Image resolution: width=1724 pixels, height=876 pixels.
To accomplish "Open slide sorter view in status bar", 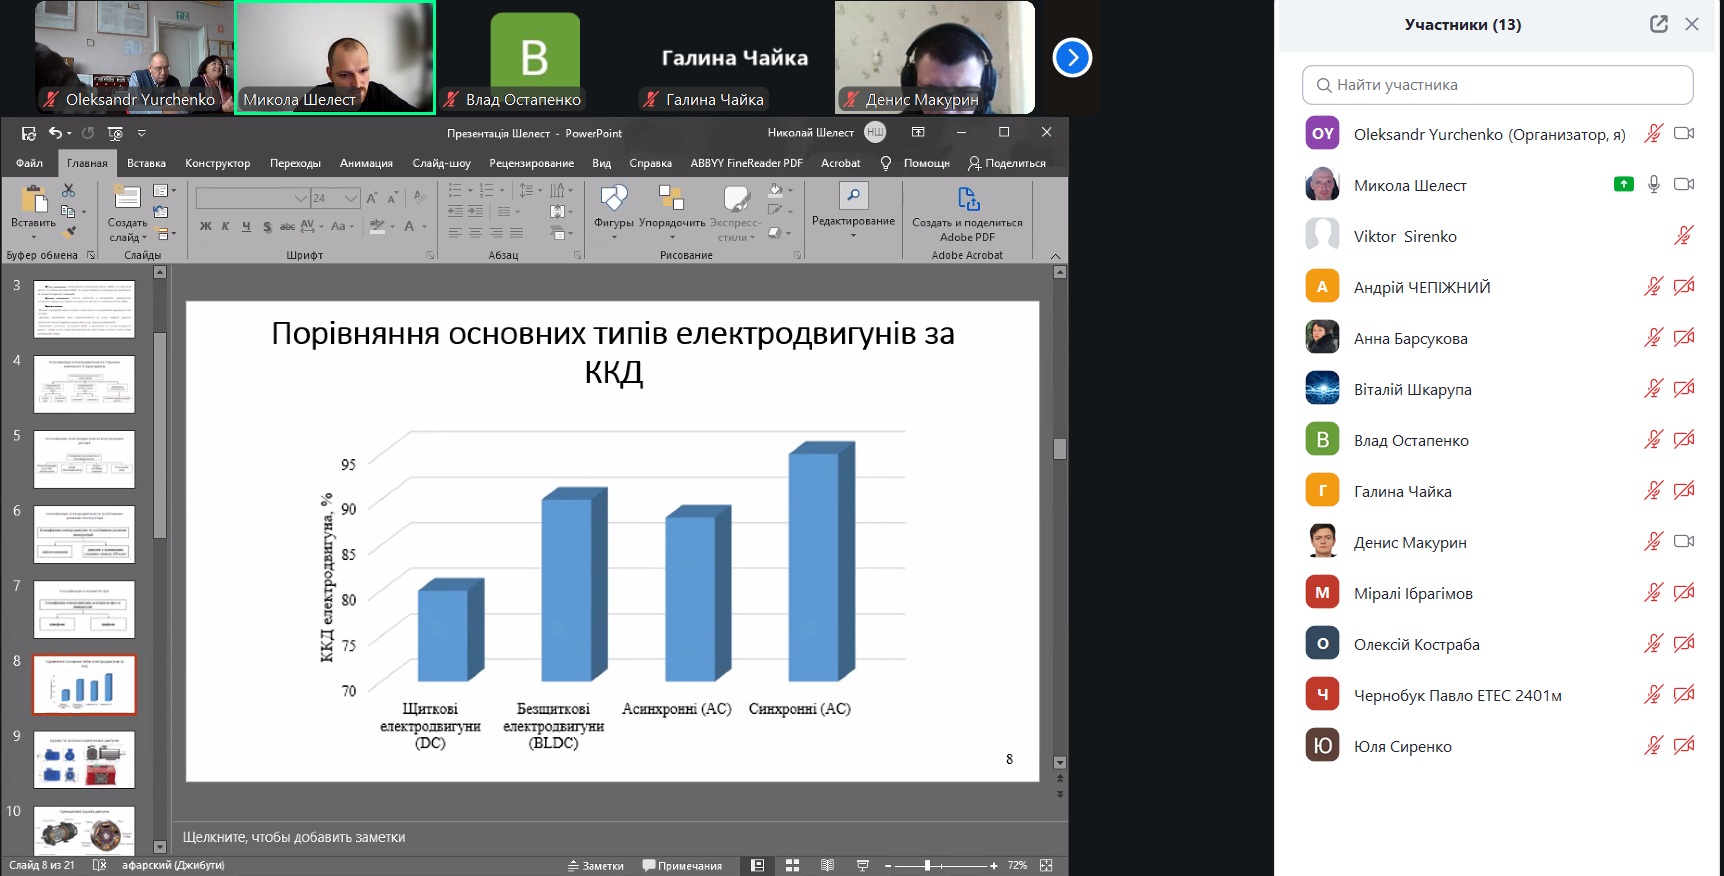I will pos(792,866).
